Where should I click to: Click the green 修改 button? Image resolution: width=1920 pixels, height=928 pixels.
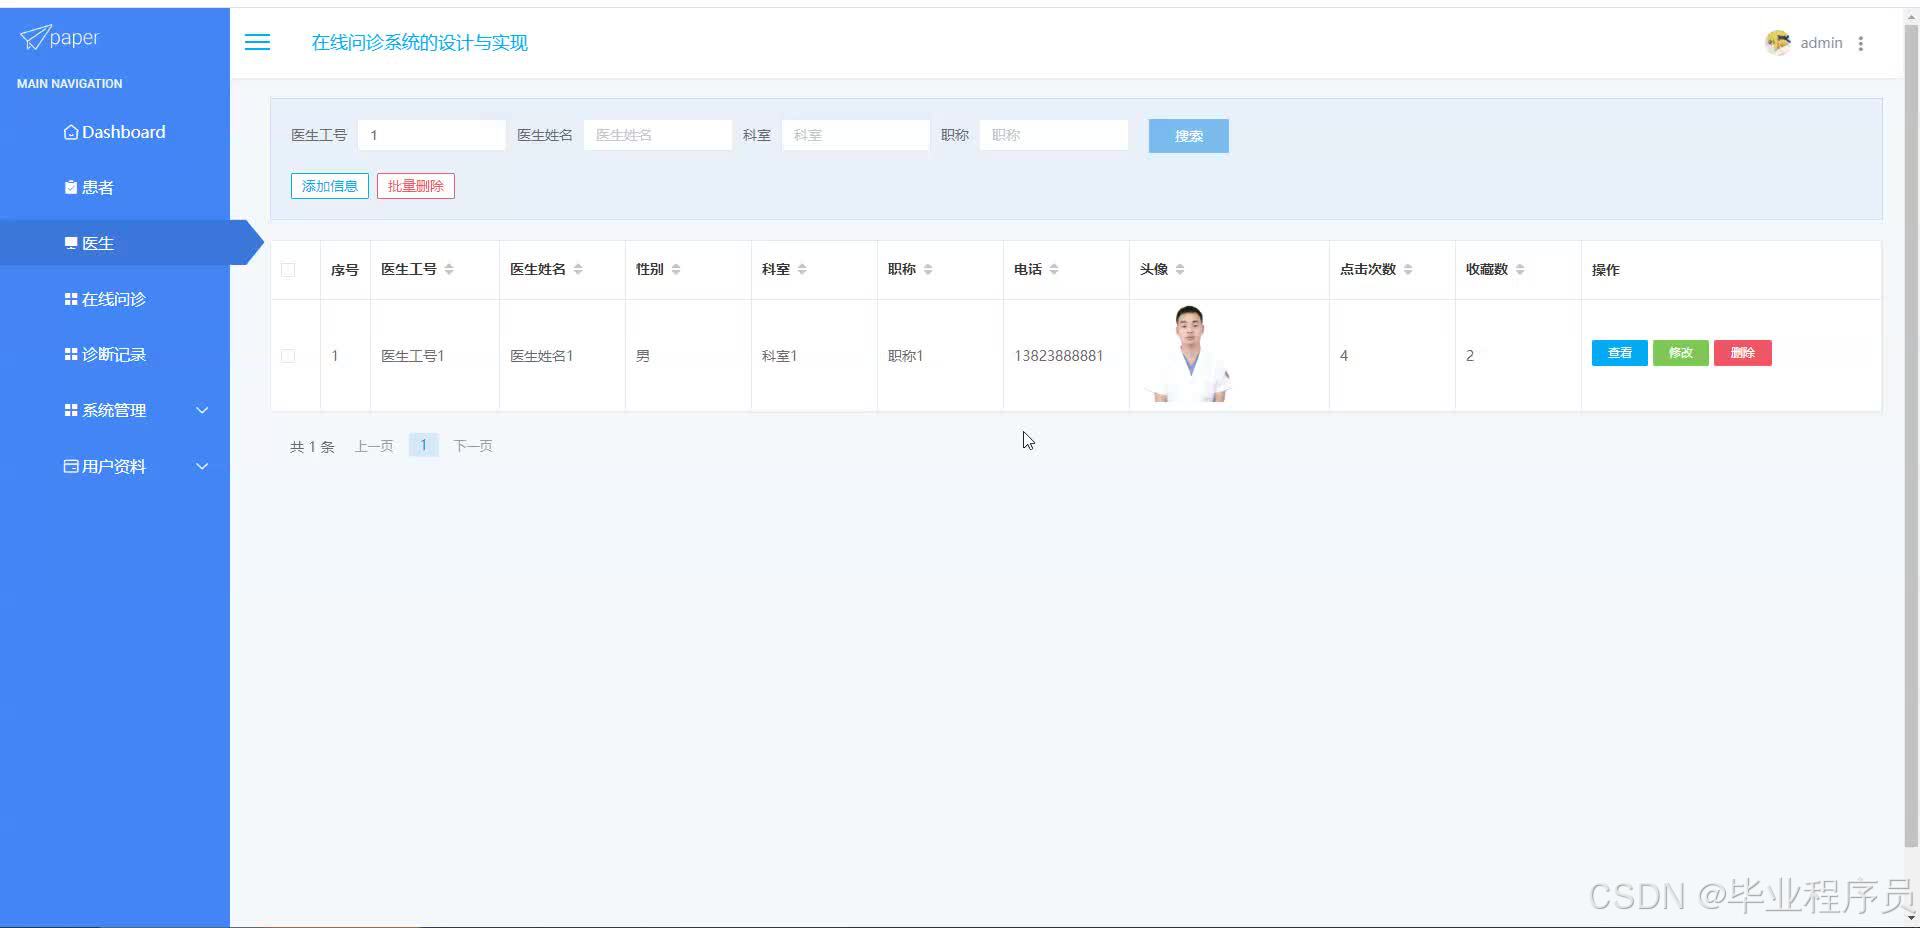tap(1681, 353)
